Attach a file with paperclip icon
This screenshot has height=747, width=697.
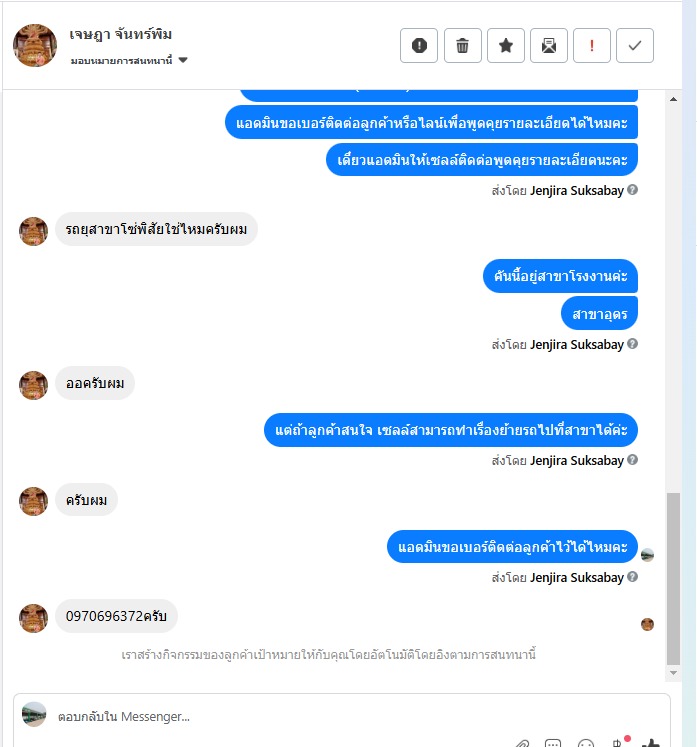[x=522, y=743]
